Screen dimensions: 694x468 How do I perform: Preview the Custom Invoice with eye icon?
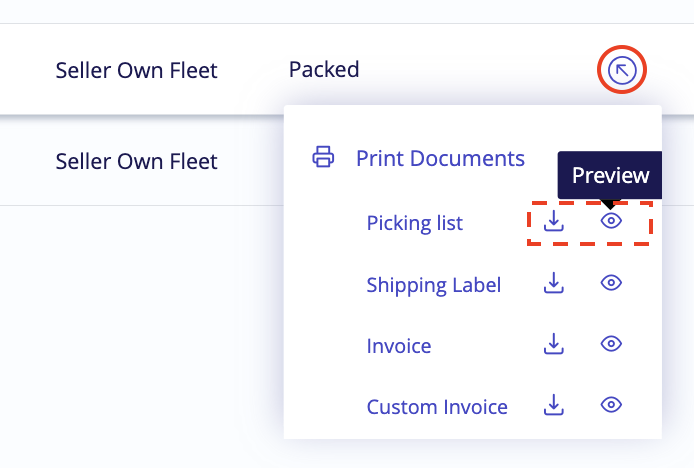611,405
